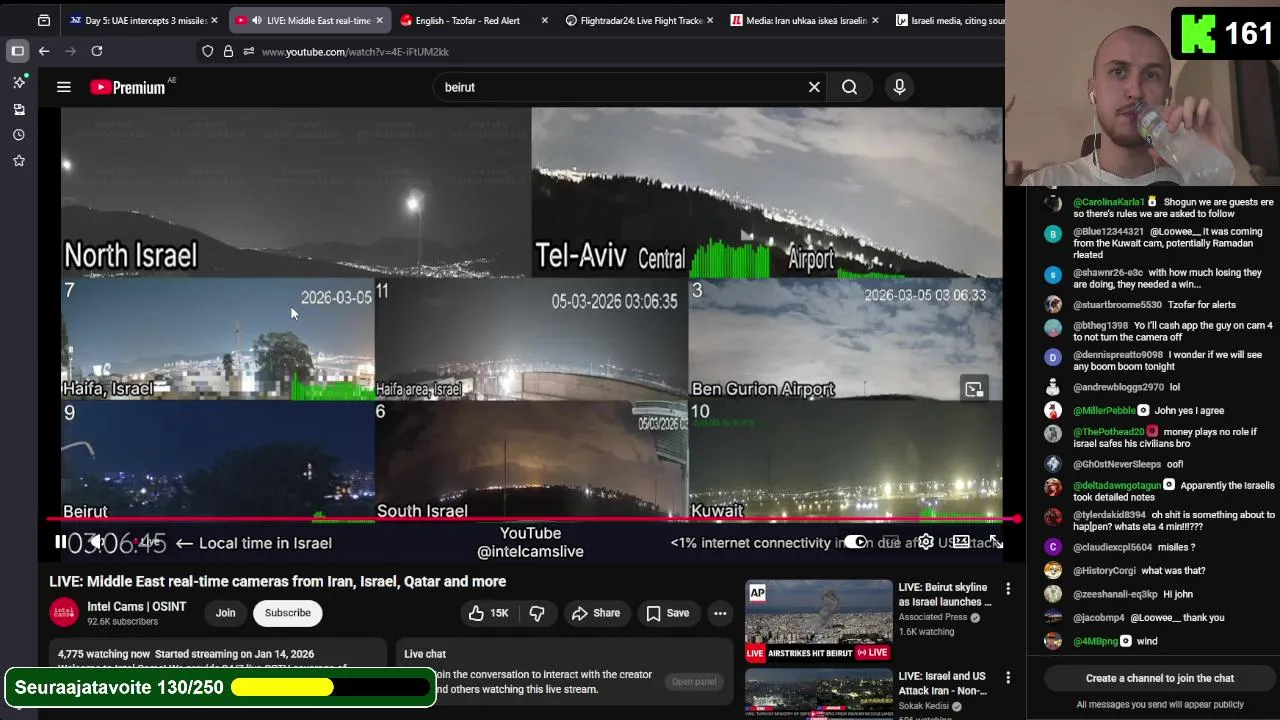Image resolution: width=1280 pixels, height=720 pixels.
Task: Click the tracking protection shield icon
Action: (x=208, y=51)
